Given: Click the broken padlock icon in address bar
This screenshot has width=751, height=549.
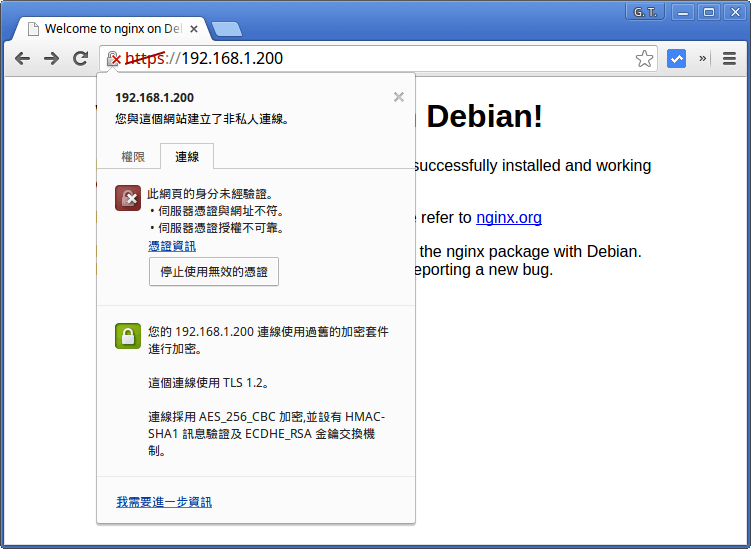Looking at the screenshot, I should [114, 59].
